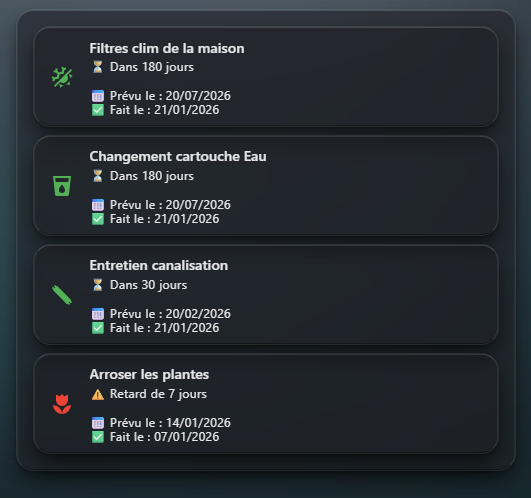Click the Dans 30 jours countdown text
Image resolution: width=531 pixels, height=498 pixels.
click(149, 285)
